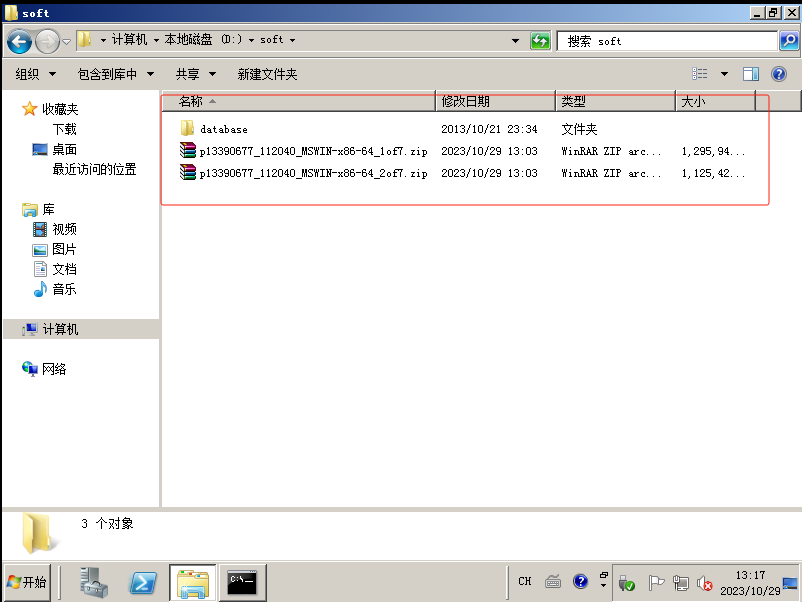Image resolution: width=802 pixels, height=602 pixels.
Task: Click the 2013/10/21 23:34 date cell
Action: [489, 129]
